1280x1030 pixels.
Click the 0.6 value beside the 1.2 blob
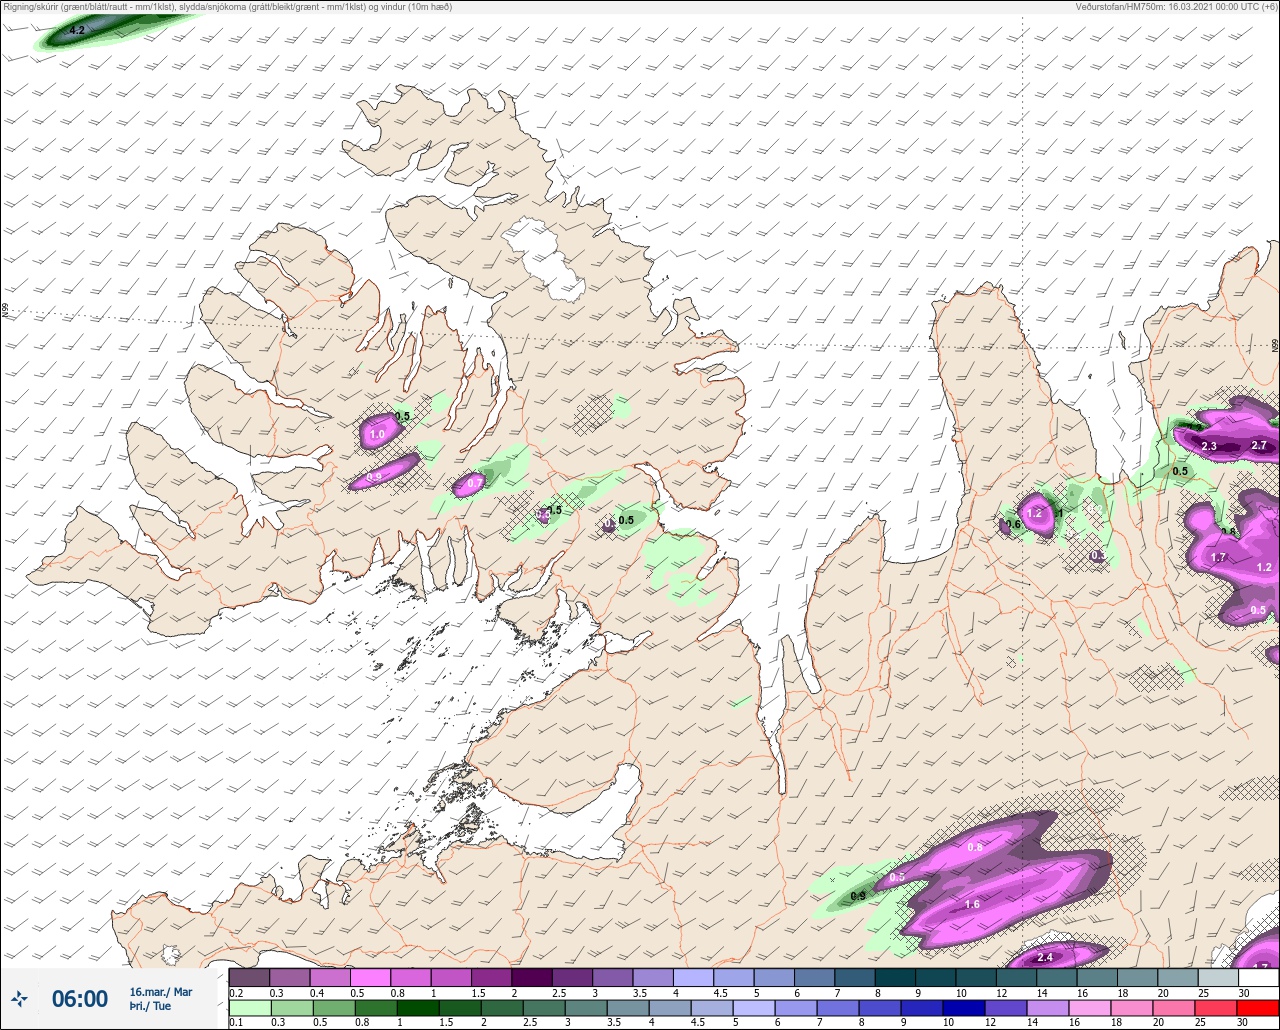pyautogui.click(x=1013, y=524)
